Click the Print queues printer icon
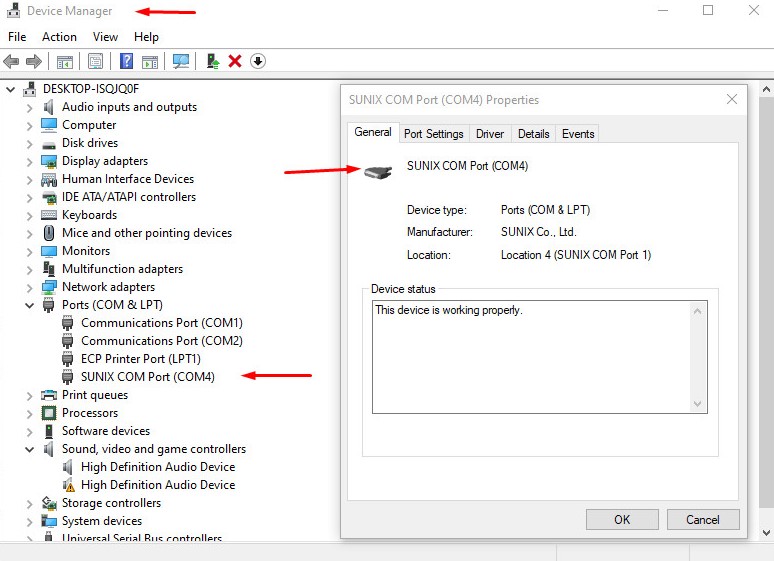This screenshot has height=561, width=774. pos(49,395)
